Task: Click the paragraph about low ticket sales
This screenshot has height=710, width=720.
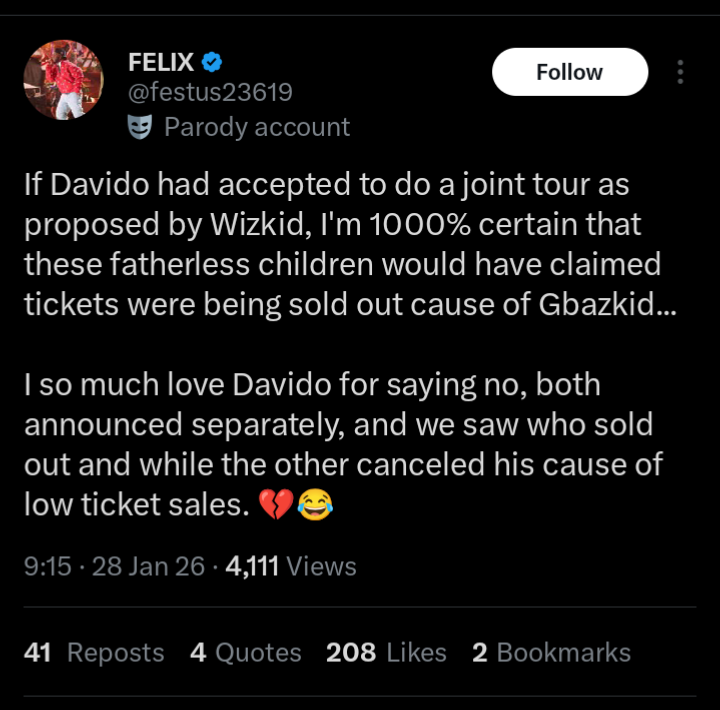Action: [338, 445]
